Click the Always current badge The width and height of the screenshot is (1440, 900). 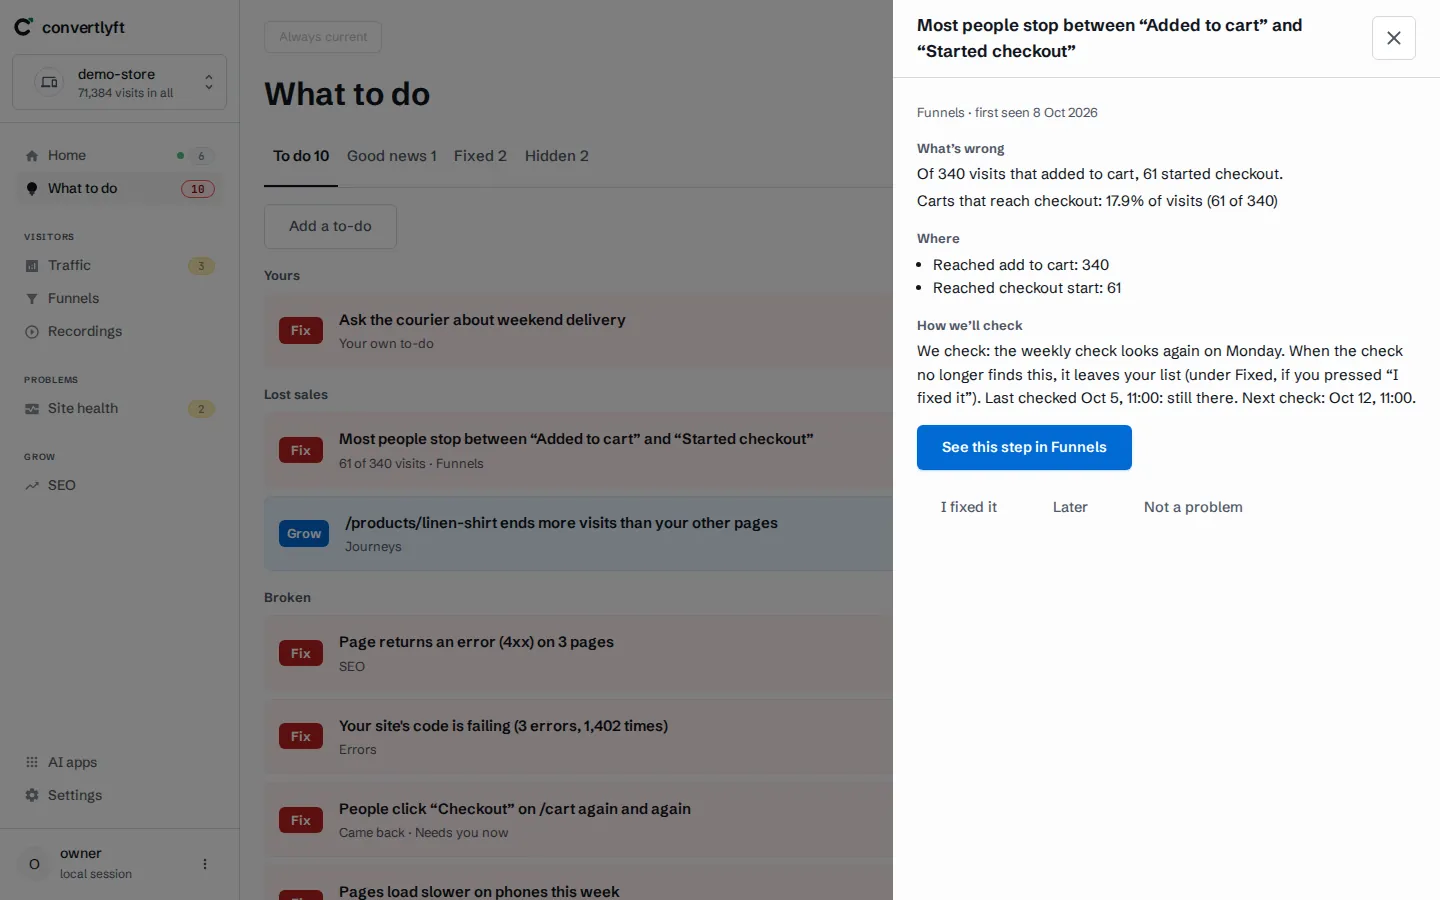click(x=323, y=37)
